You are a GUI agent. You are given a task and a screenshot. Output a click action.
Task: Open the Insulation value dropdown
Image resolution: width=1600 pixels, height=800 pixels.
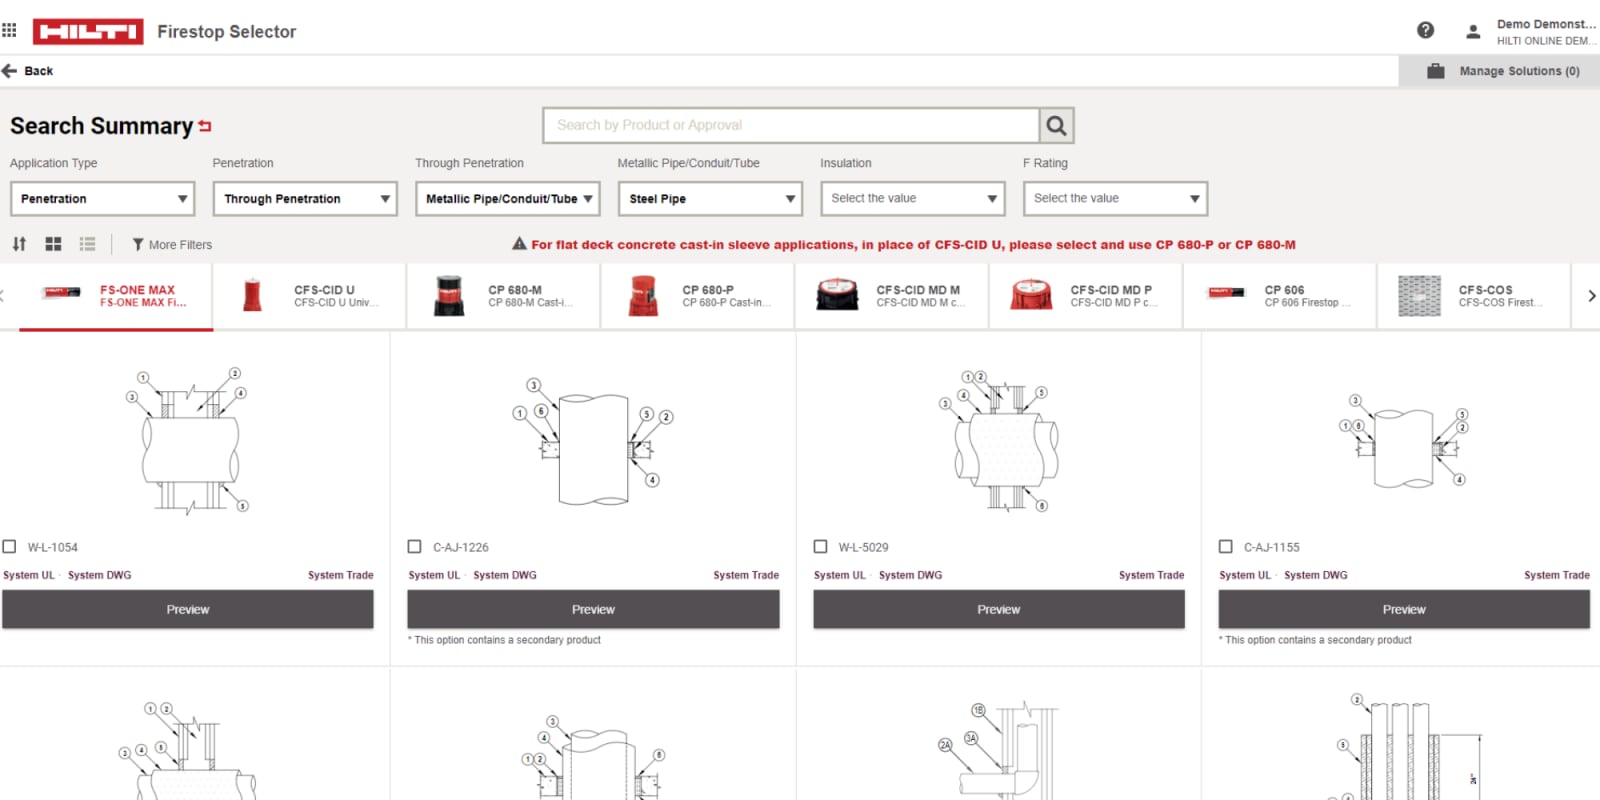pos(911,198)
